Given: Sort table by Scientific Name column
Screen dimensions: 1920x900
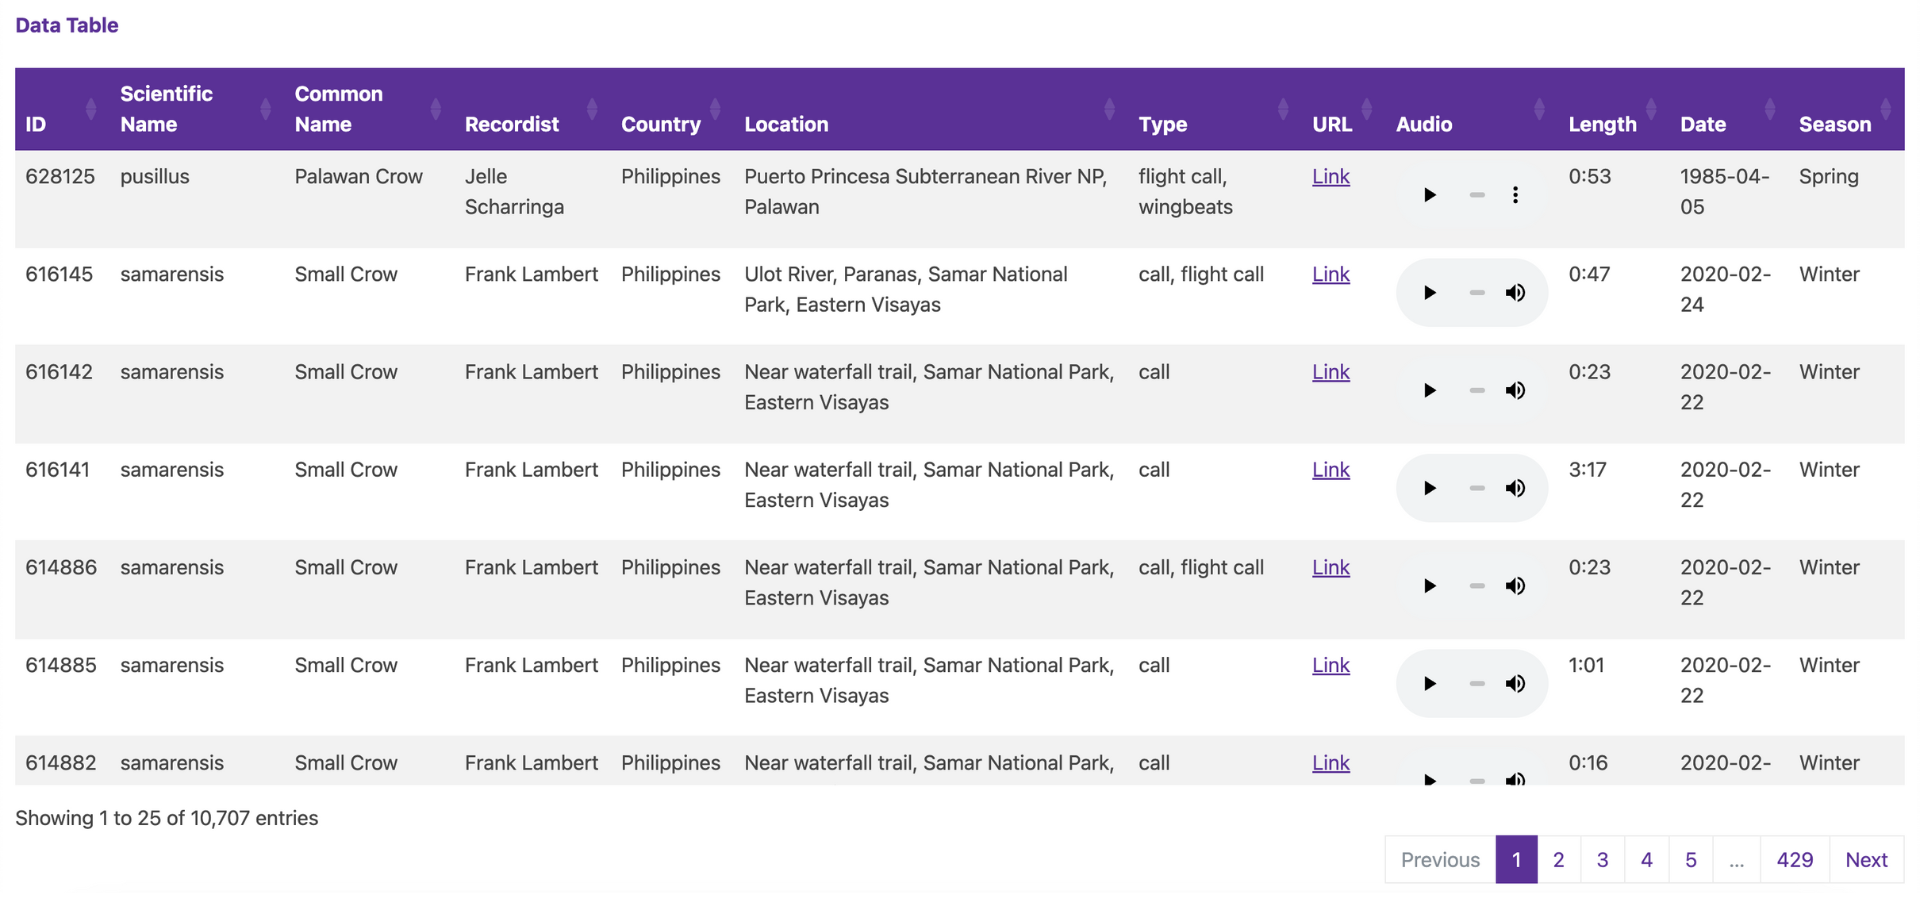Looking at the screenshot, I should (x=197, y=109).
